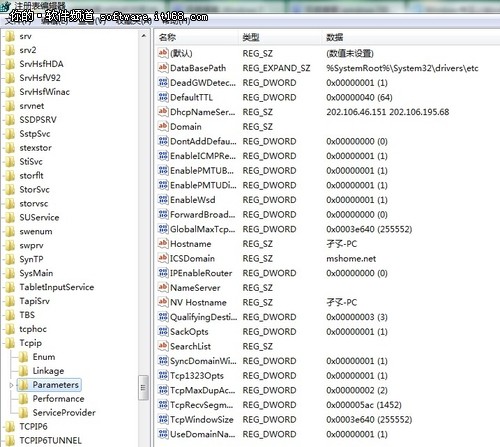The image size is (500, 447).
Task: Select the SSDPSRV folder icon
Action: pyautogui.click(x=10, y=120)
